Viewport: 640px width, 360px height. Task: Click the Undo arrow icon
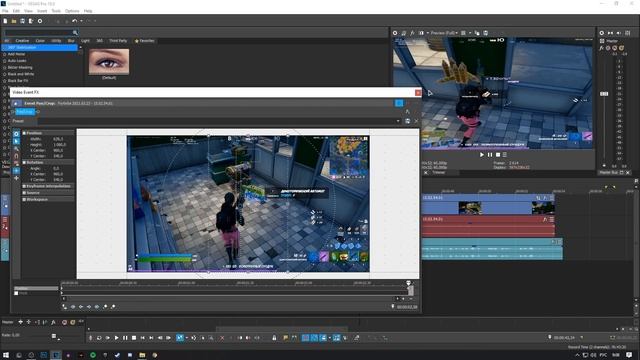pos(74,21)
